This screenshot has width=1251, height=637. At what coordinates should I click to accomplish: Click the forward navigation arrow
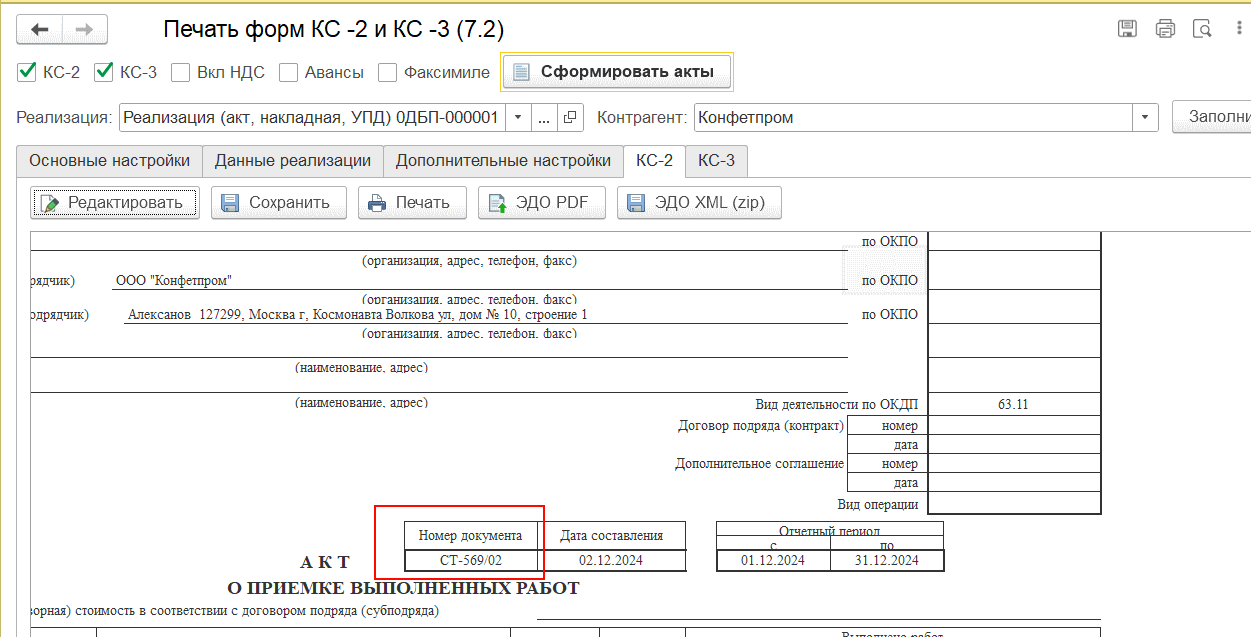pyautogui.click(x=84, y=29)
